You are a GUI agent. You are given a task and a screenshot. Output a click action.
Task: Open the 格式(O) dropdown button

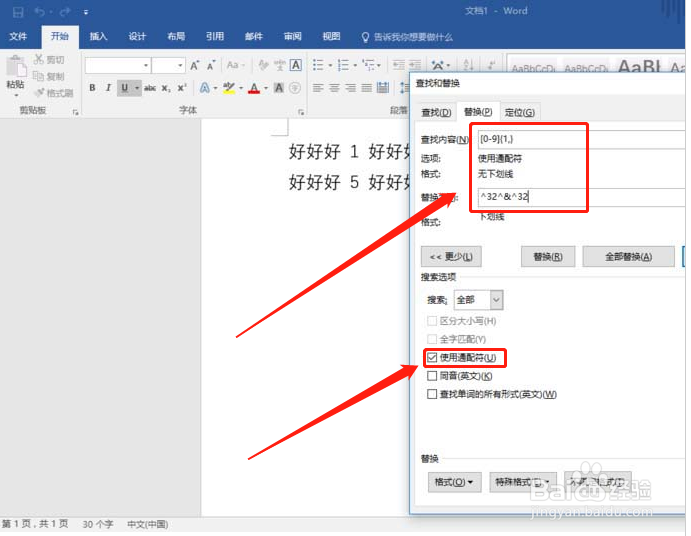point(454,482)
